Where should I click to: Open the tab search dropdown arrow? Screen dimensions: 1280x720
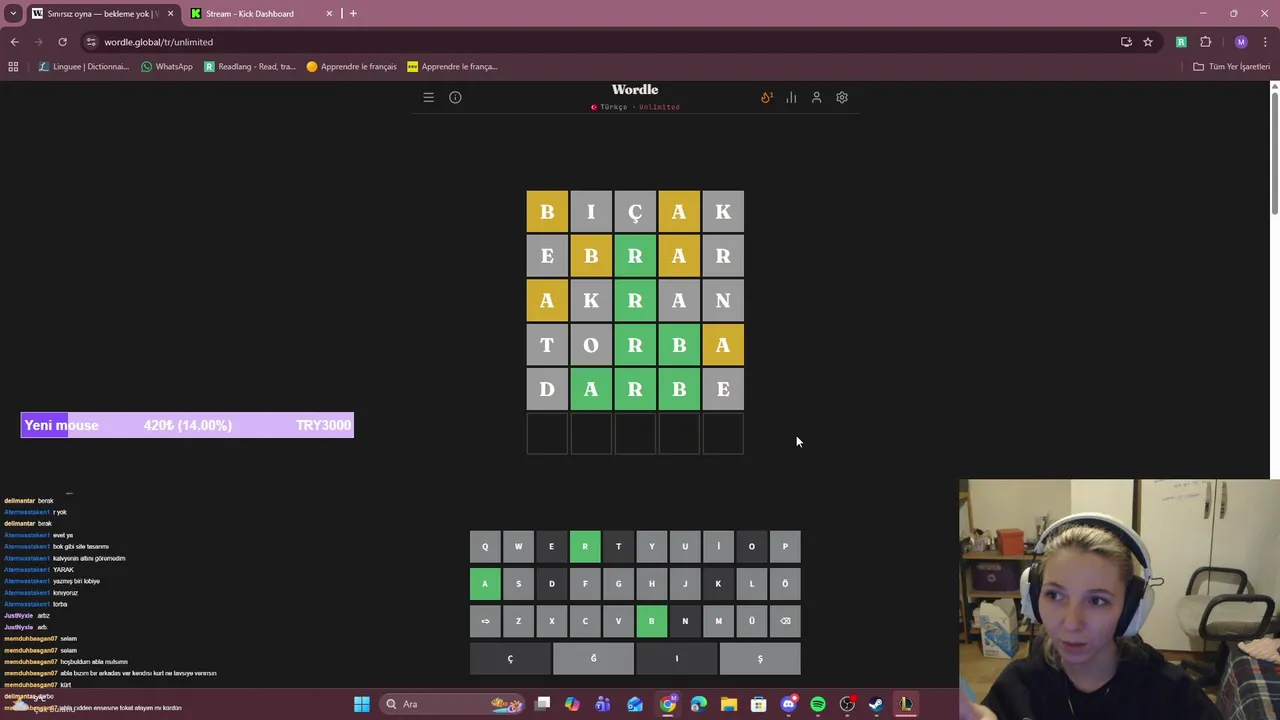pyautogui.click(x=13, y=14)
